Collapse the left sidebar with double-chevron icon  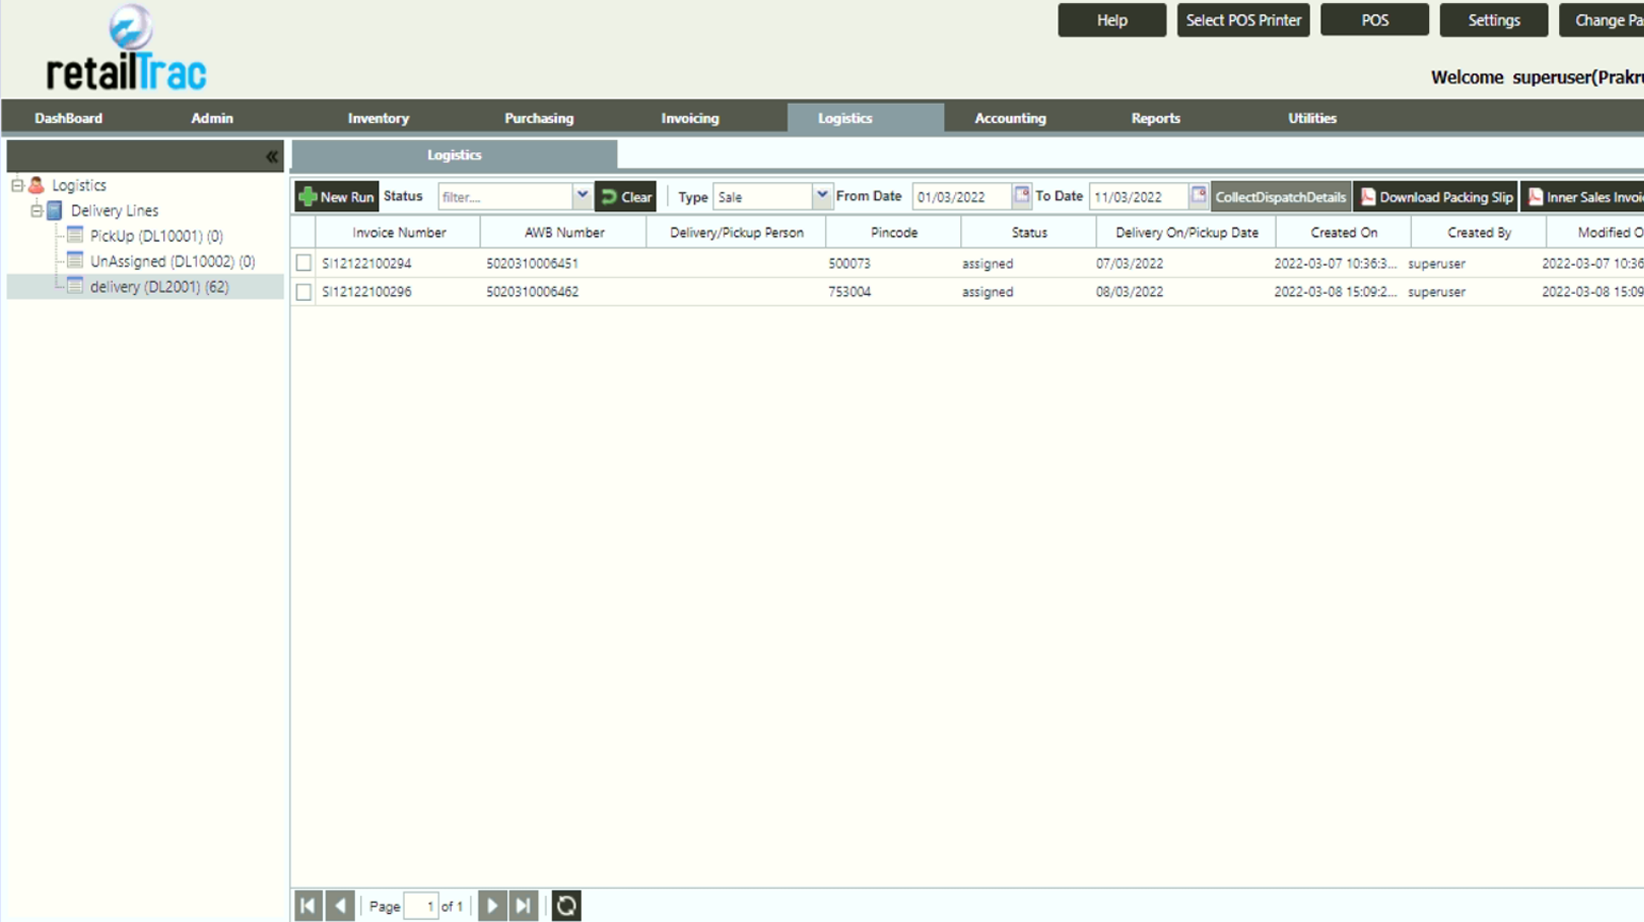pos(271,157)
